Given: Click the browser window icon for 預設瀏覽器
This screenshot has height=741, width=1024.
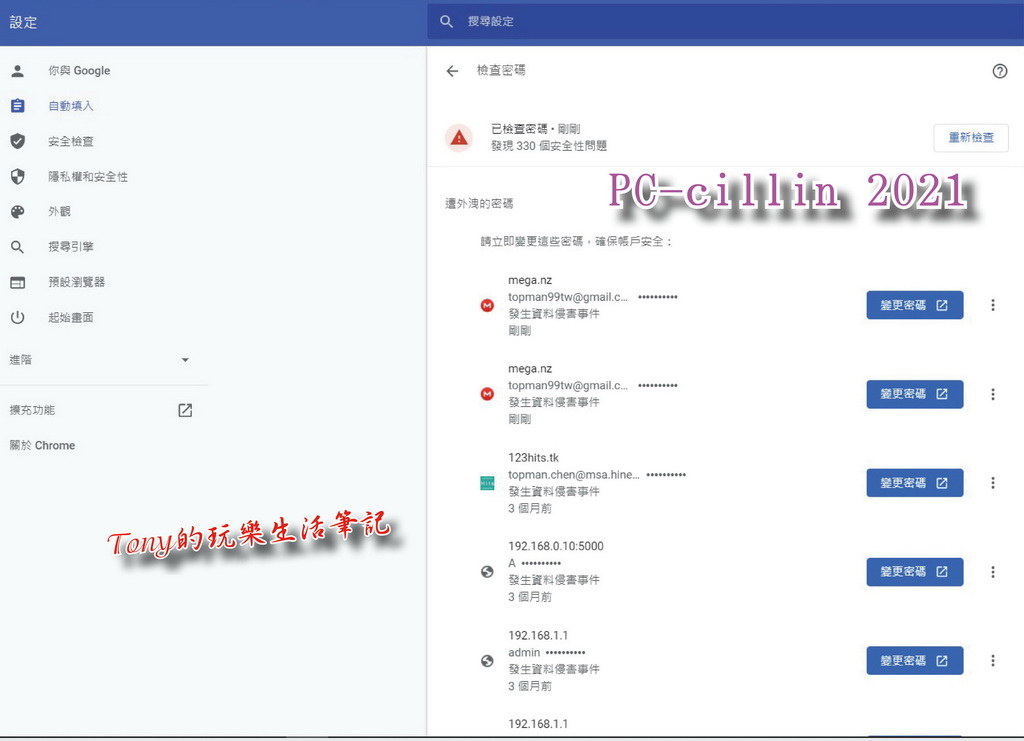Looking at the screenshot, I should (x=18, y=282).
